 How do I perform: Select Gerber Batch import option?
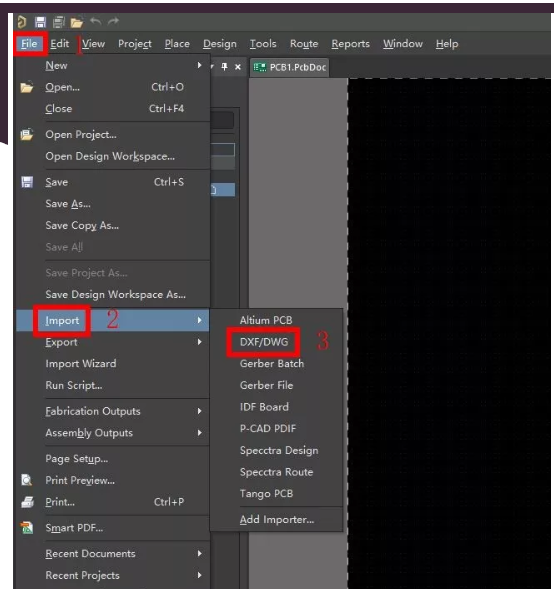pos(276,364)
